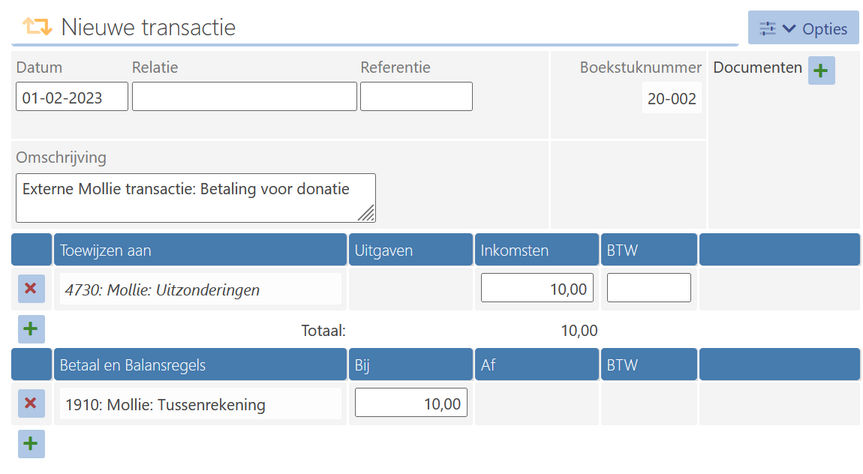
Task: Click the Boekstuknummer value 20-002
Action: click(672, 99)
